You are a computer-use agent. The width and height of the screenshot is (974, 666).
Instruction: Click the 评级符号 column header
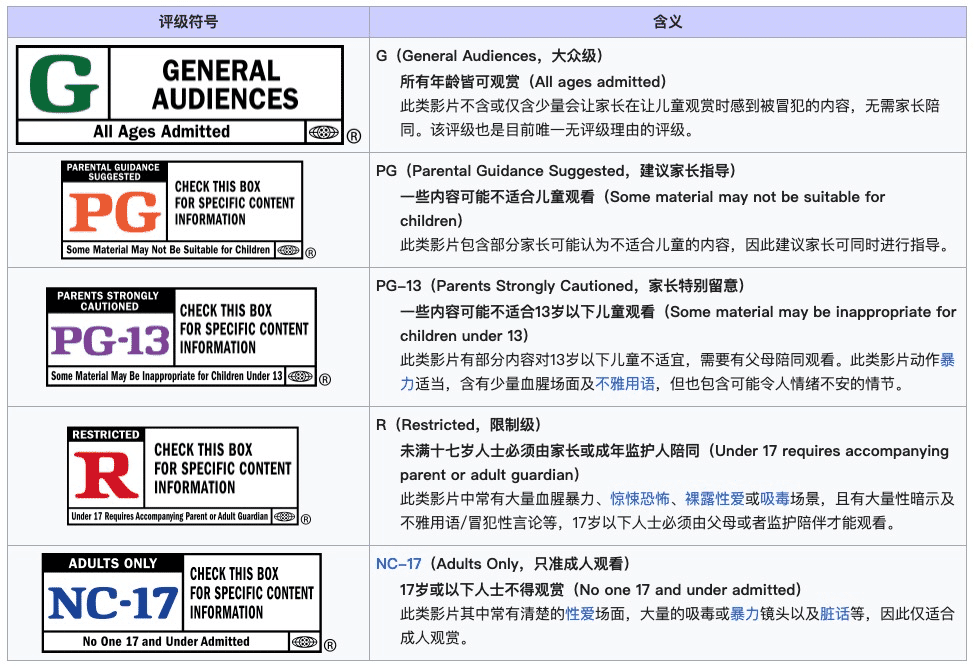tap(188, 22)
